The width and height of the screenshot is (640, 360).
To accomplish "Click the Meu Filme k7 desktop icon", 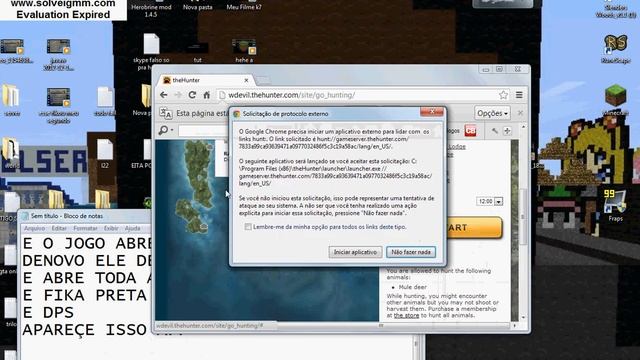I will tap(244, 6).
